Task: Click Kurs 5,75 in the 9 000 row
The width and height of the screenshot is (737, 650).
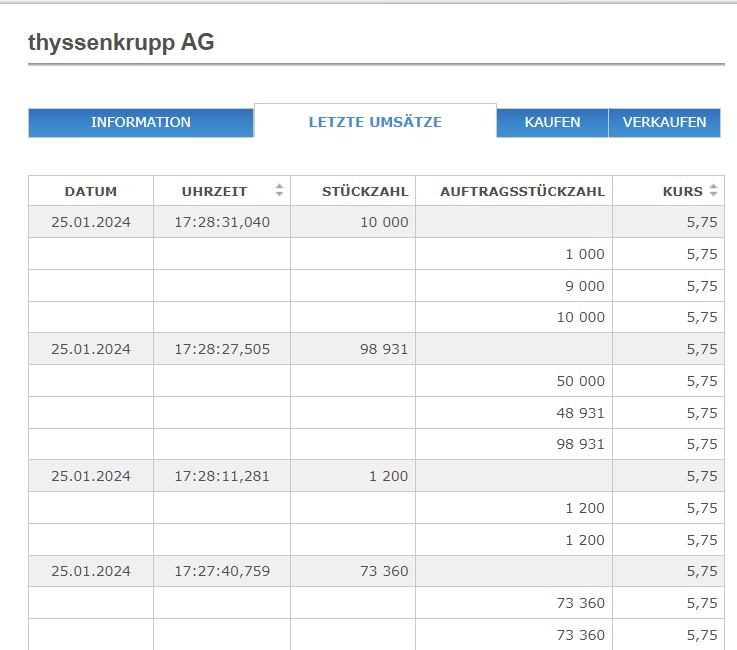Action: tap(702, 286)
